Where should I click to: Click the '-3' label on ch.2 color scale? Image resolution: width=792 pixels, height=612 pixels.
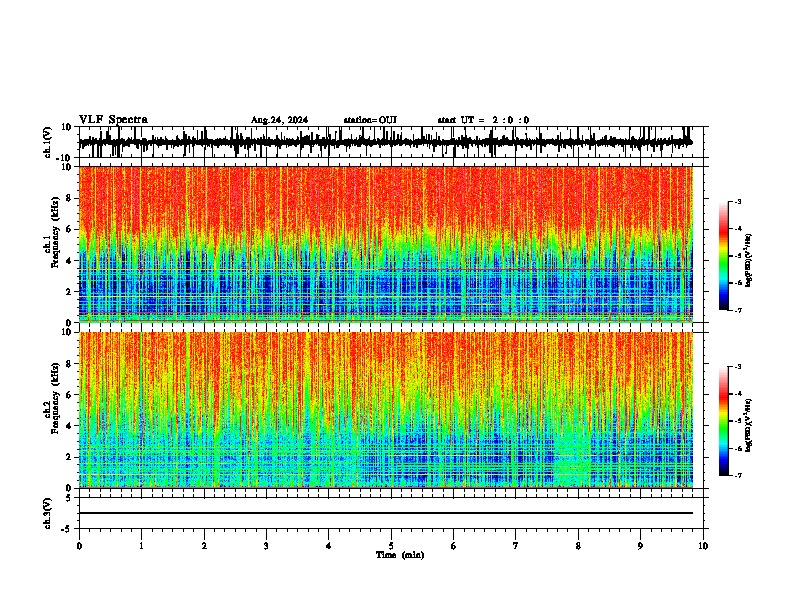click(737, 367)
